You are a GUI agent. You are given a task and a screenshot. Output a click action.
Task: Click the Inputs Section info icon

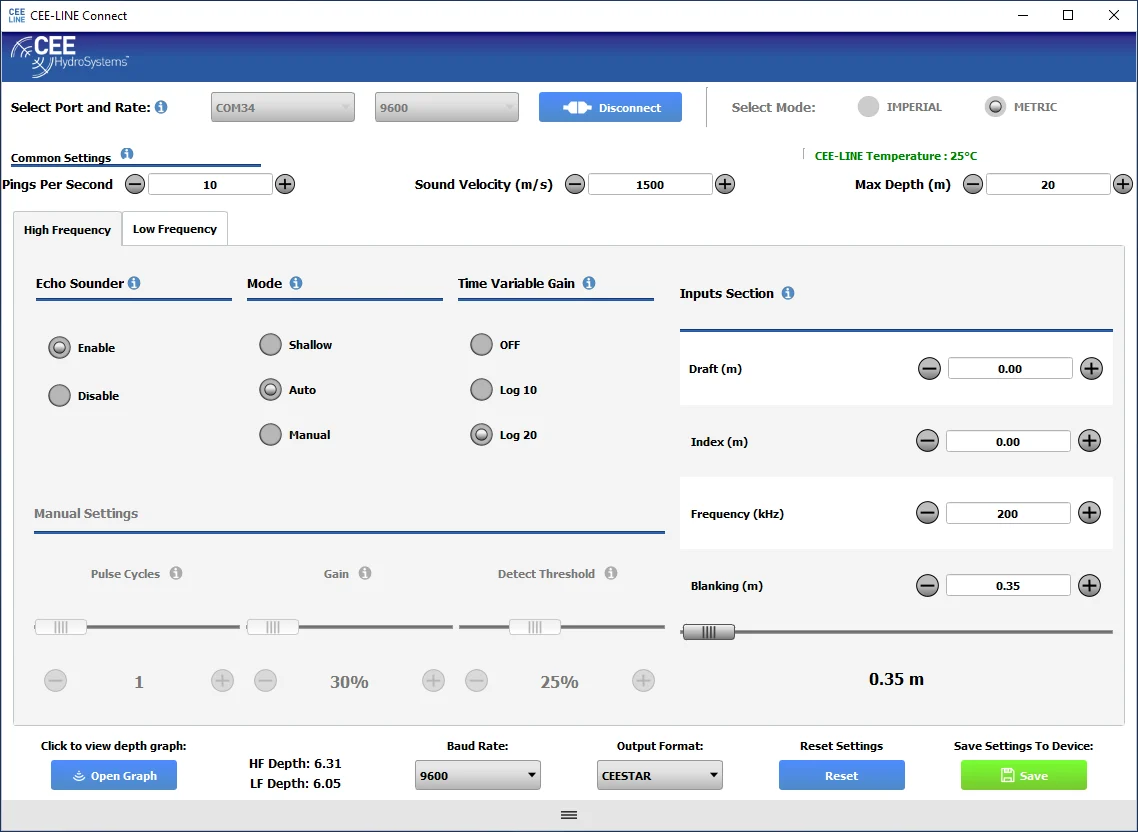click(788, 293)
